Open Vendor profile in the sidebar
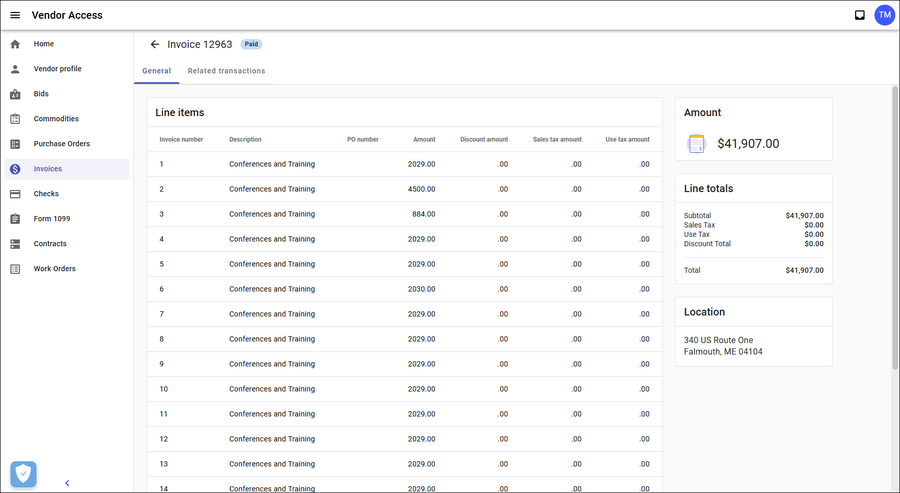The width and height of the screenshot is (900, 493). (x=57, y=69)
